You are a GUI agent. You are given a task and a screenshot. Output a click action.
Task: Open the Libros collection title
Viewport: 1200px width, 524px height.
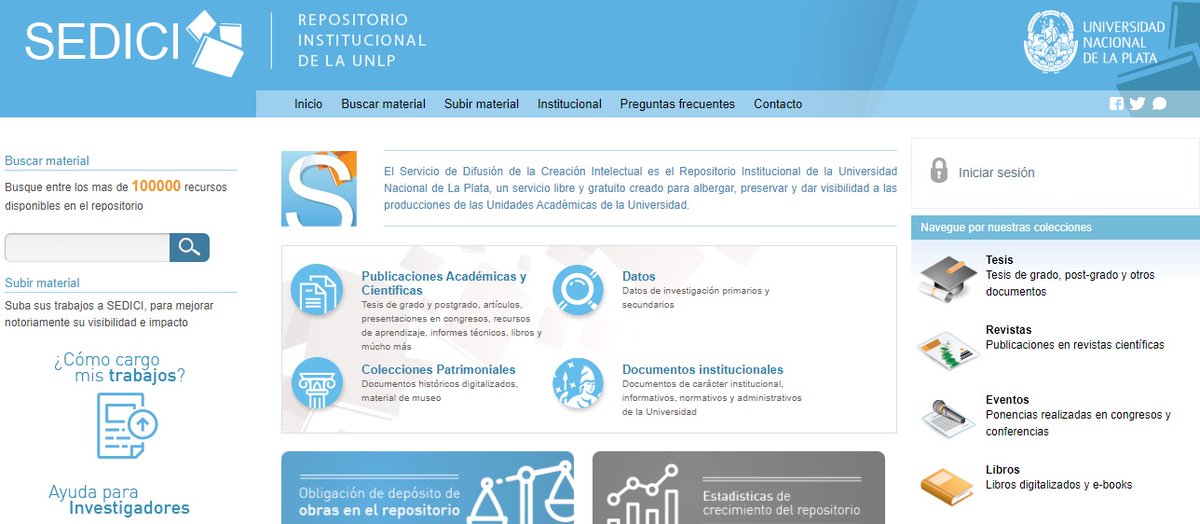pos(1002,470)
